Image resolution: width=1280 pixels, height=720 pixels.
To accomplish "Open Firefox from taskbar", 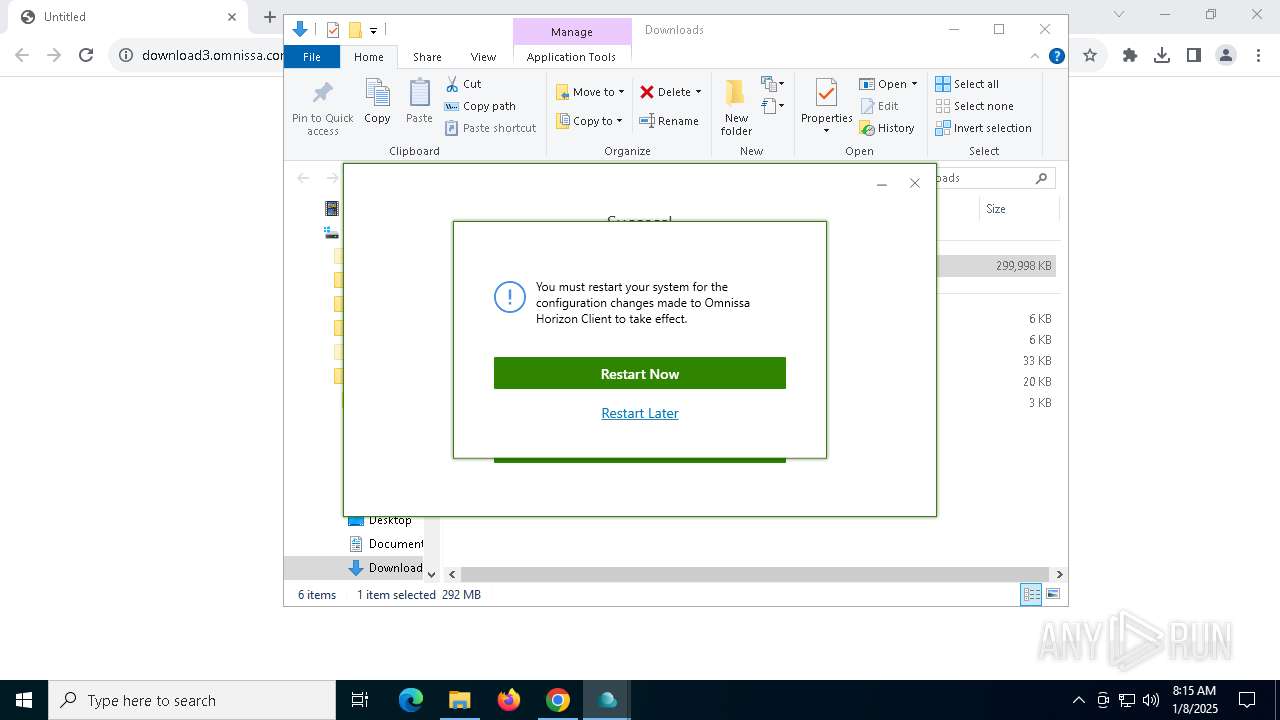I will click(x=509, y=700).
